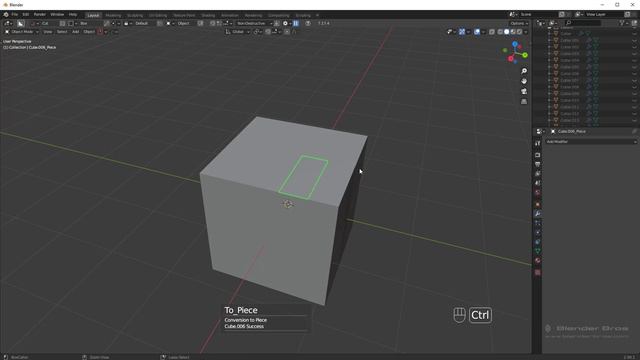Click the BoxCutter settings gear icon

(x=285, y=23)
